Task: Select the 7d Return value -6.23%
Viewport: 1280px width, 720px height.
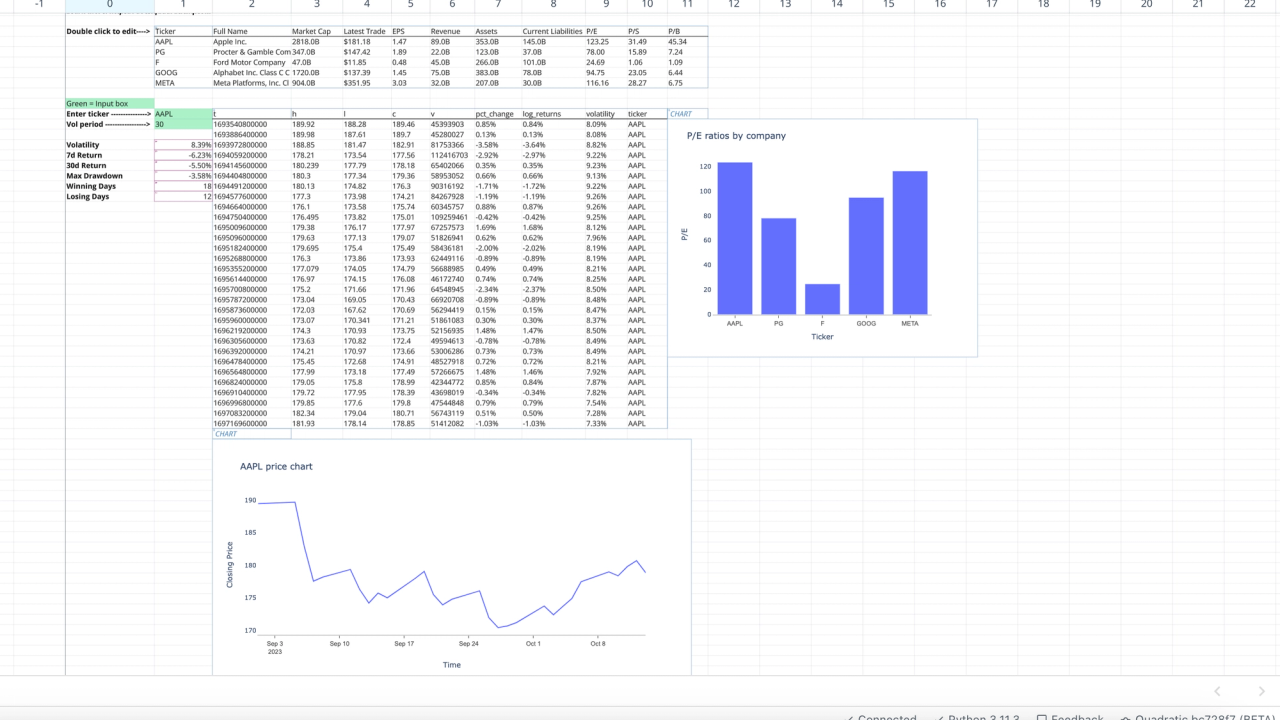Action: [183, 155]
